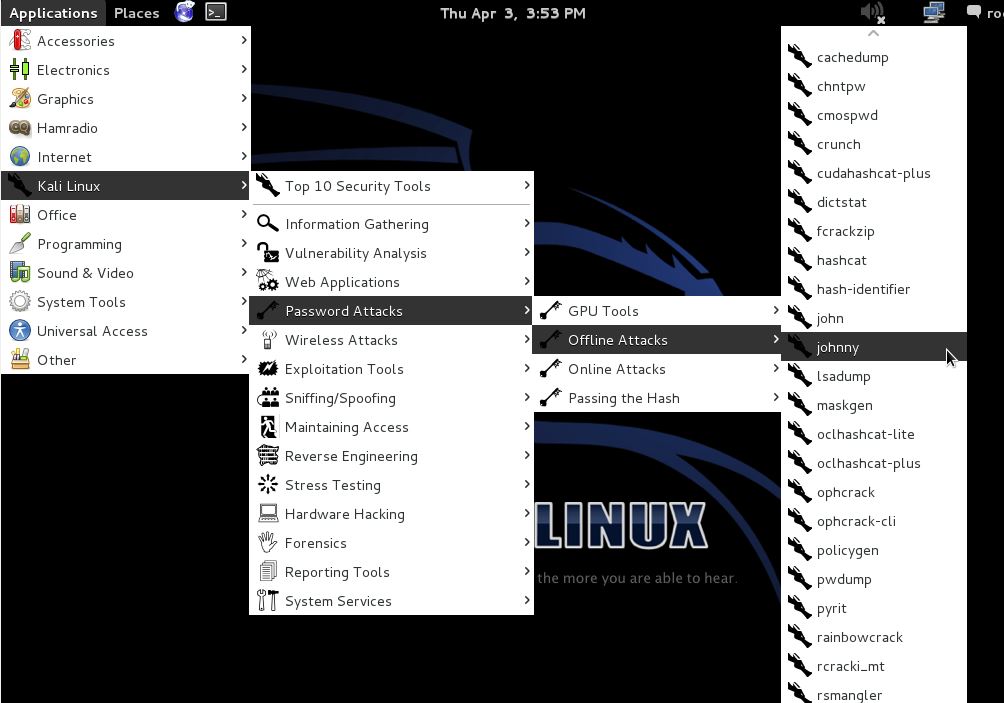Viewport: 1004px width, 703px height.
Task: Launch ophcrack from the list
Action: point(874,492)
